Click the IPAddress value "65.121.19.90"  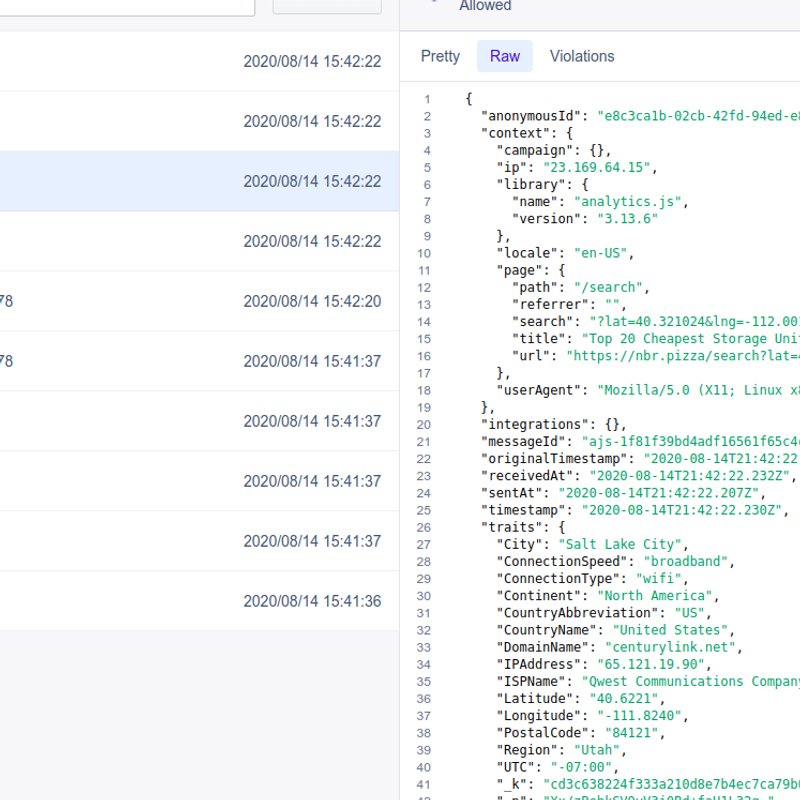651,664
